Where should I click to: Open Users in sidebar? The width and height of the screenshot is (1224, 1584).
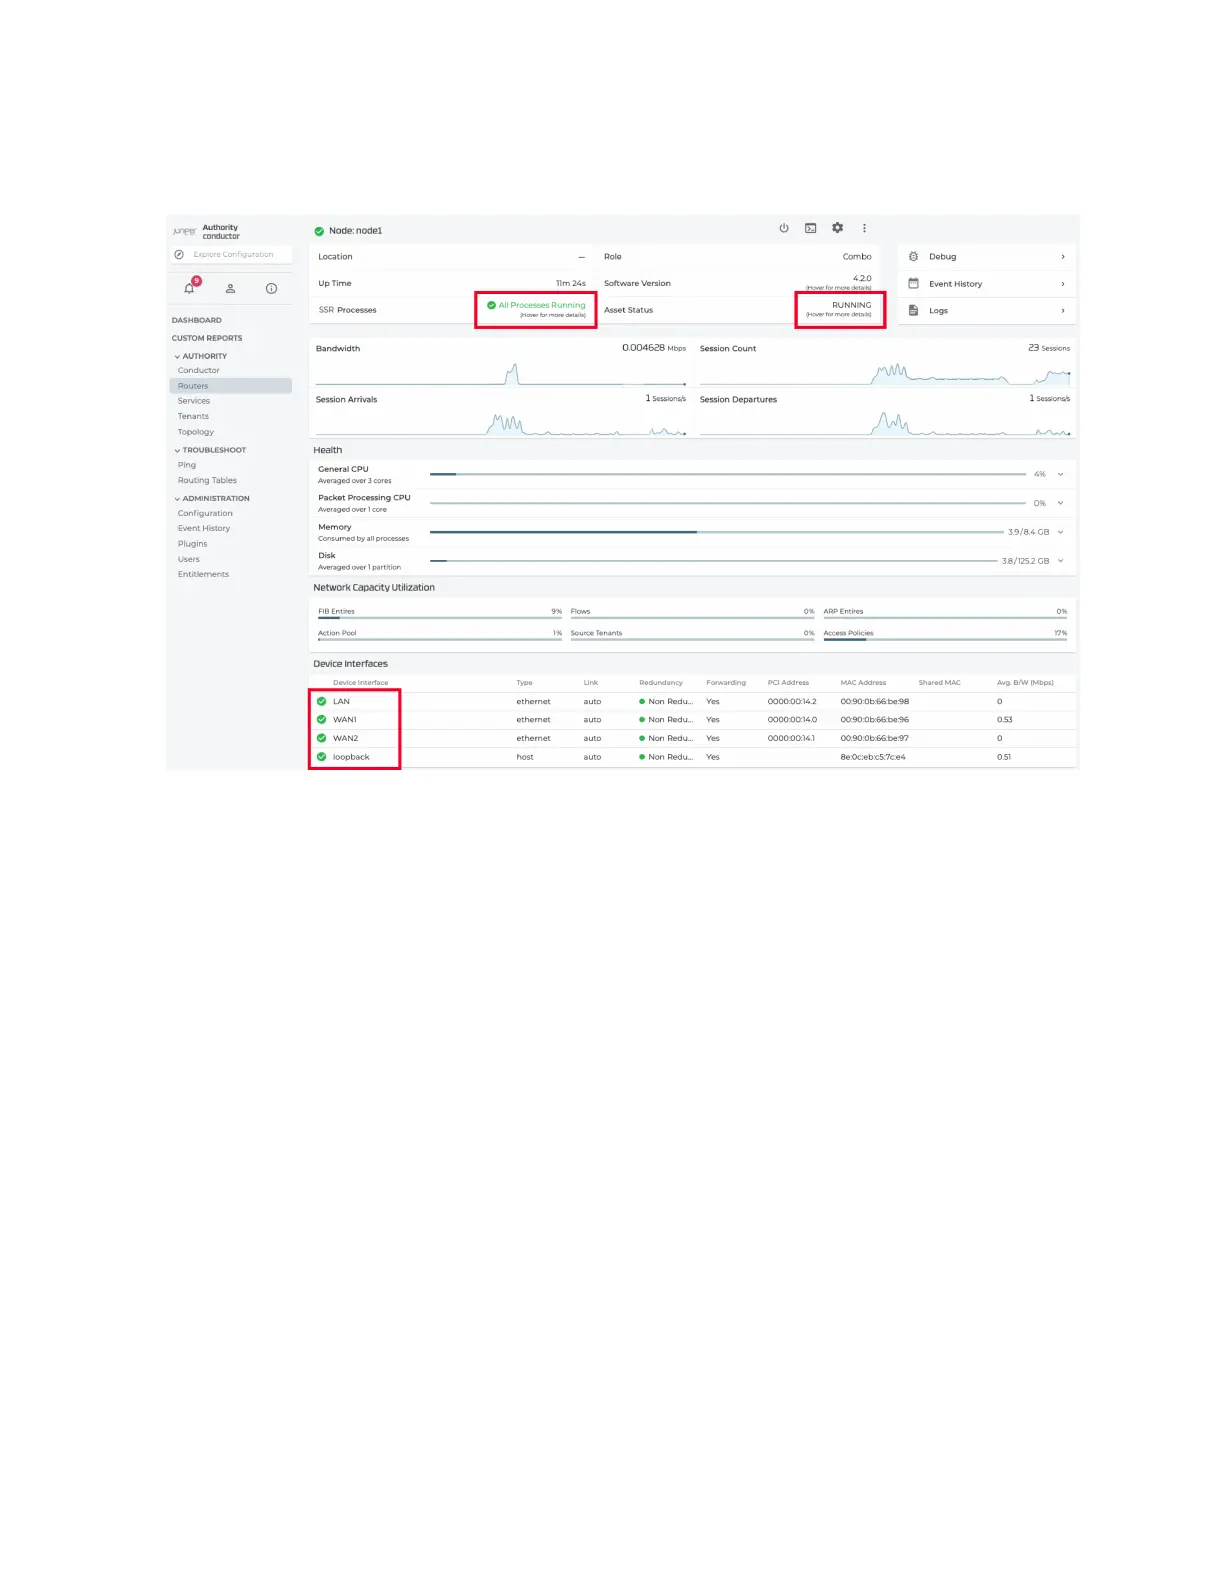coord(188,559)
